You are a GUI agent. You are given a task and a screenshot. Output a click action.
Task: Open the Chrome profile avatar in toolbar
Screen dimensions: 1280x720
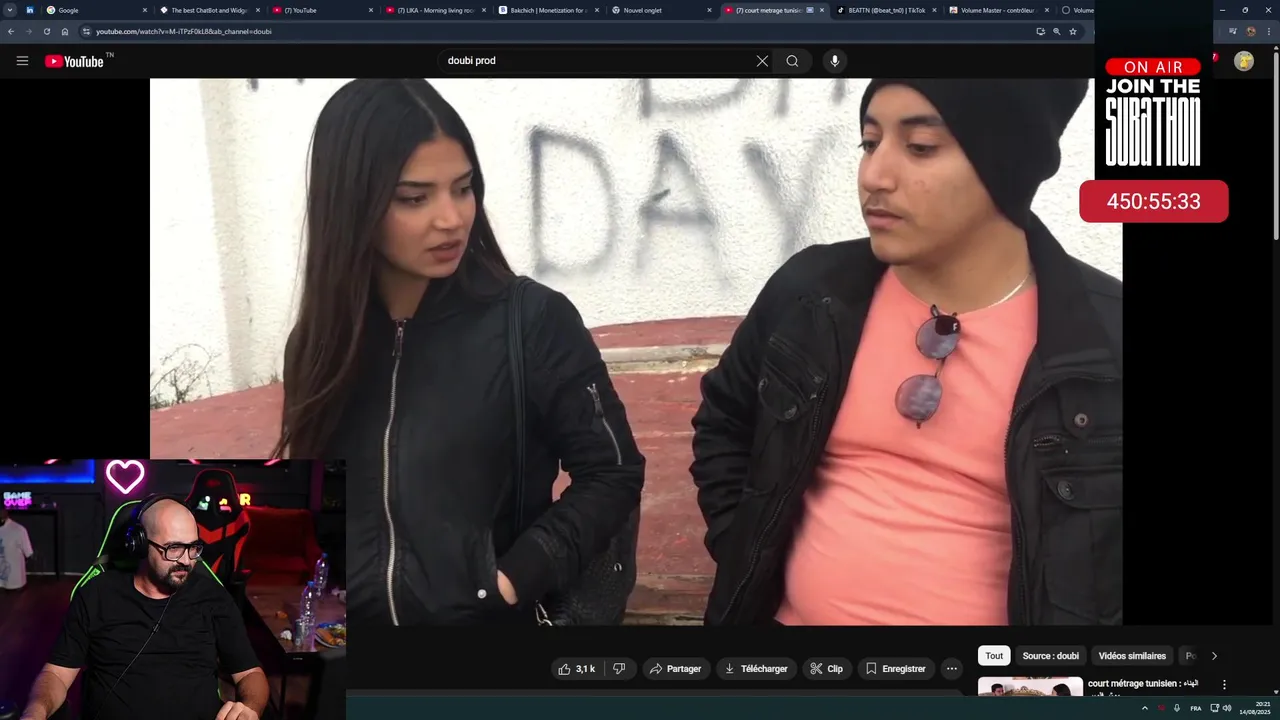1251,31
